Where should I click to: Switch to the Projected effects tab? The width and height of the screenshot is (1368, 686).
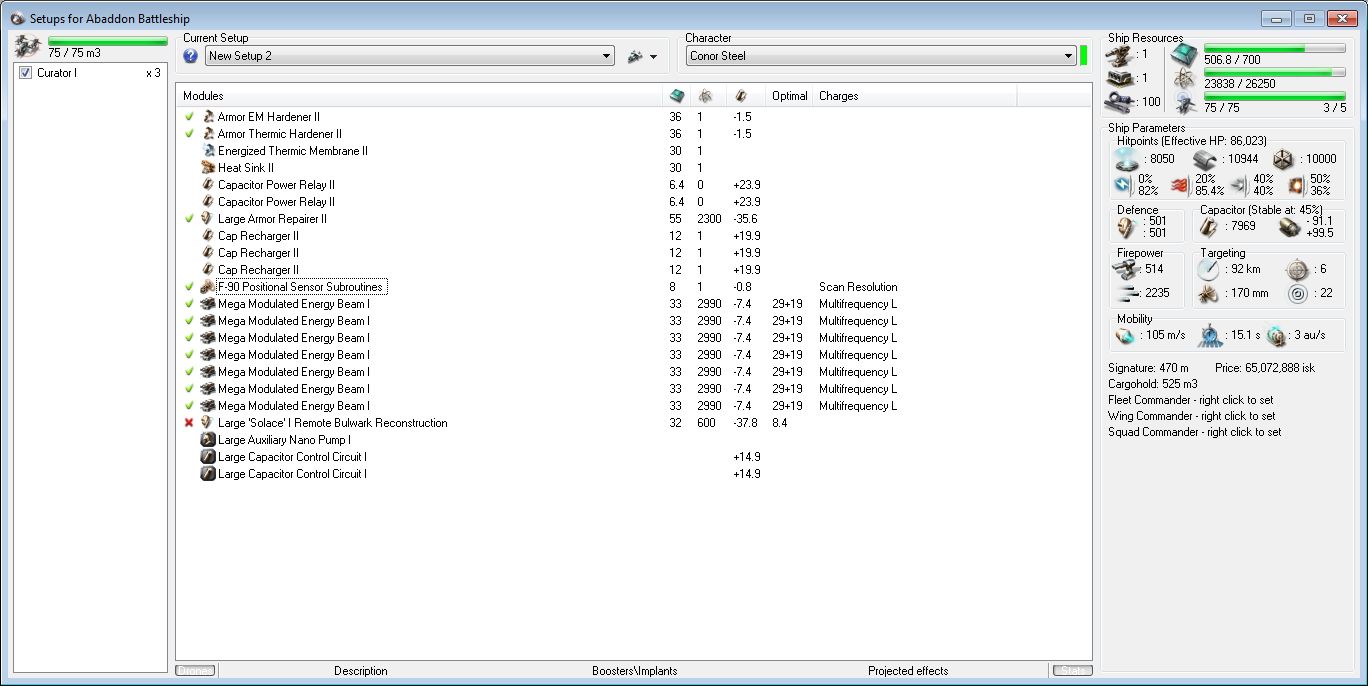tap(908, 671)
